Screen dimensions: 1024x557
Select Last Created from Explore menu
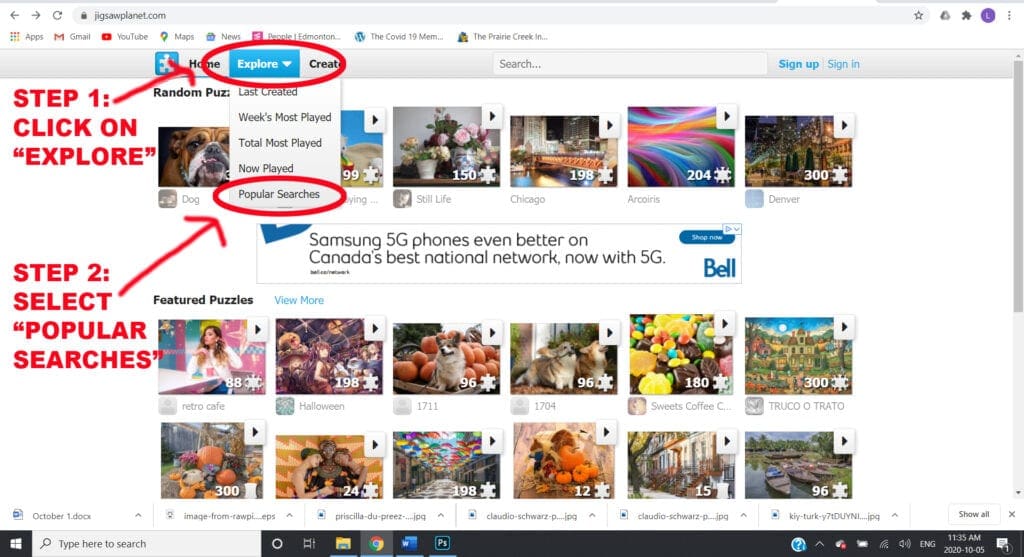click(x=268, y=92)
